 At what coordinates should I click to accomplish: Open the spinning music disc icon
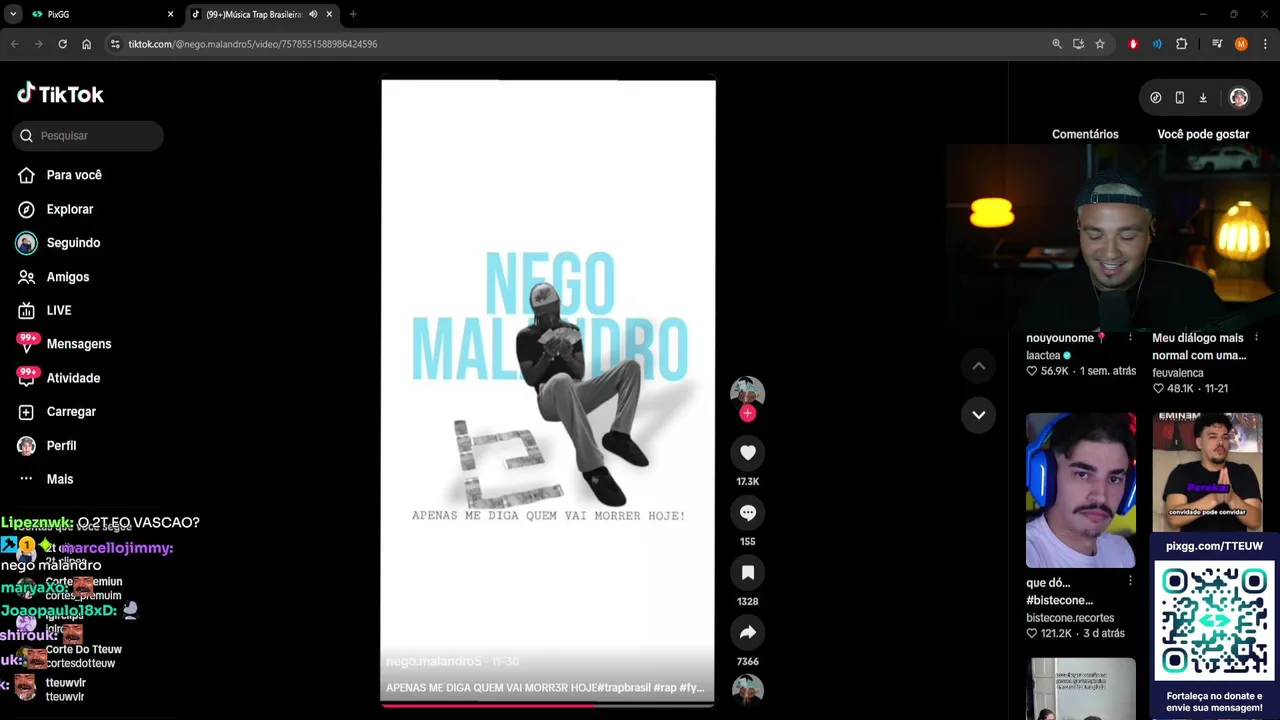[x=747, y=691]
